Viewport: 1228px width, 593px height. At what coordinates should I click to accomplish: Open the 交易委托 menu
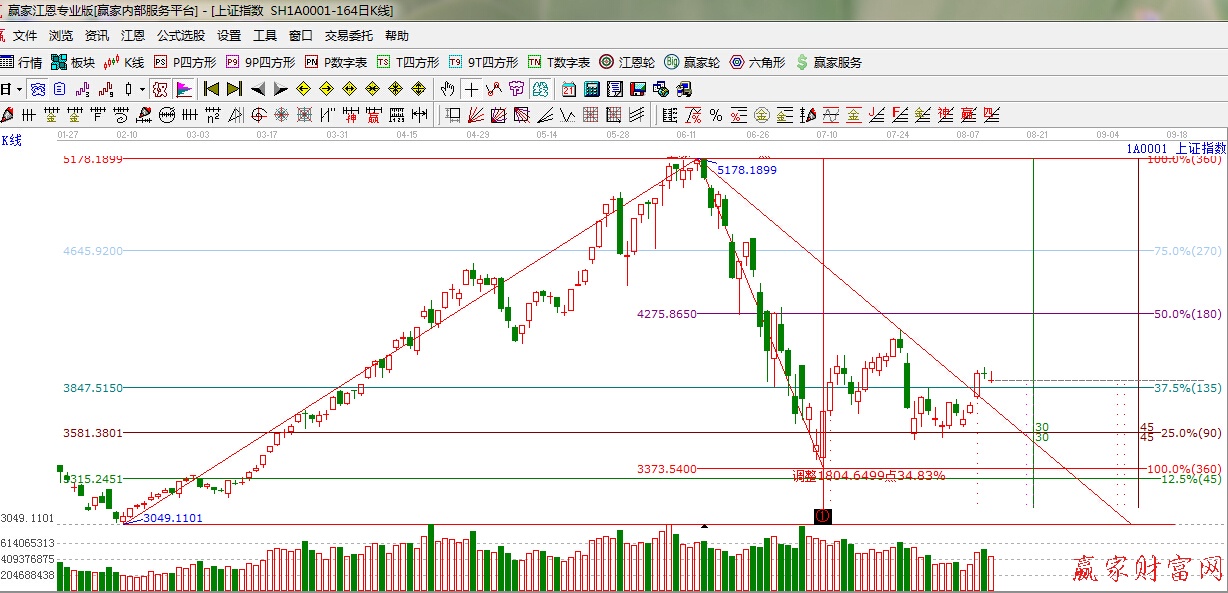coord(348,36)
